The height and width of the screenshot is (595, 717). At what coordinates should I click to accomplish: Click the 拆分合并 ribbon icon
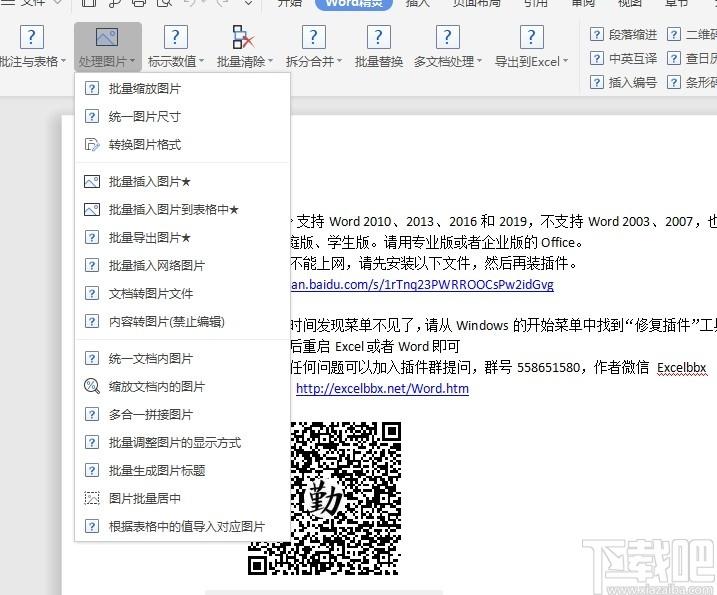313,37
